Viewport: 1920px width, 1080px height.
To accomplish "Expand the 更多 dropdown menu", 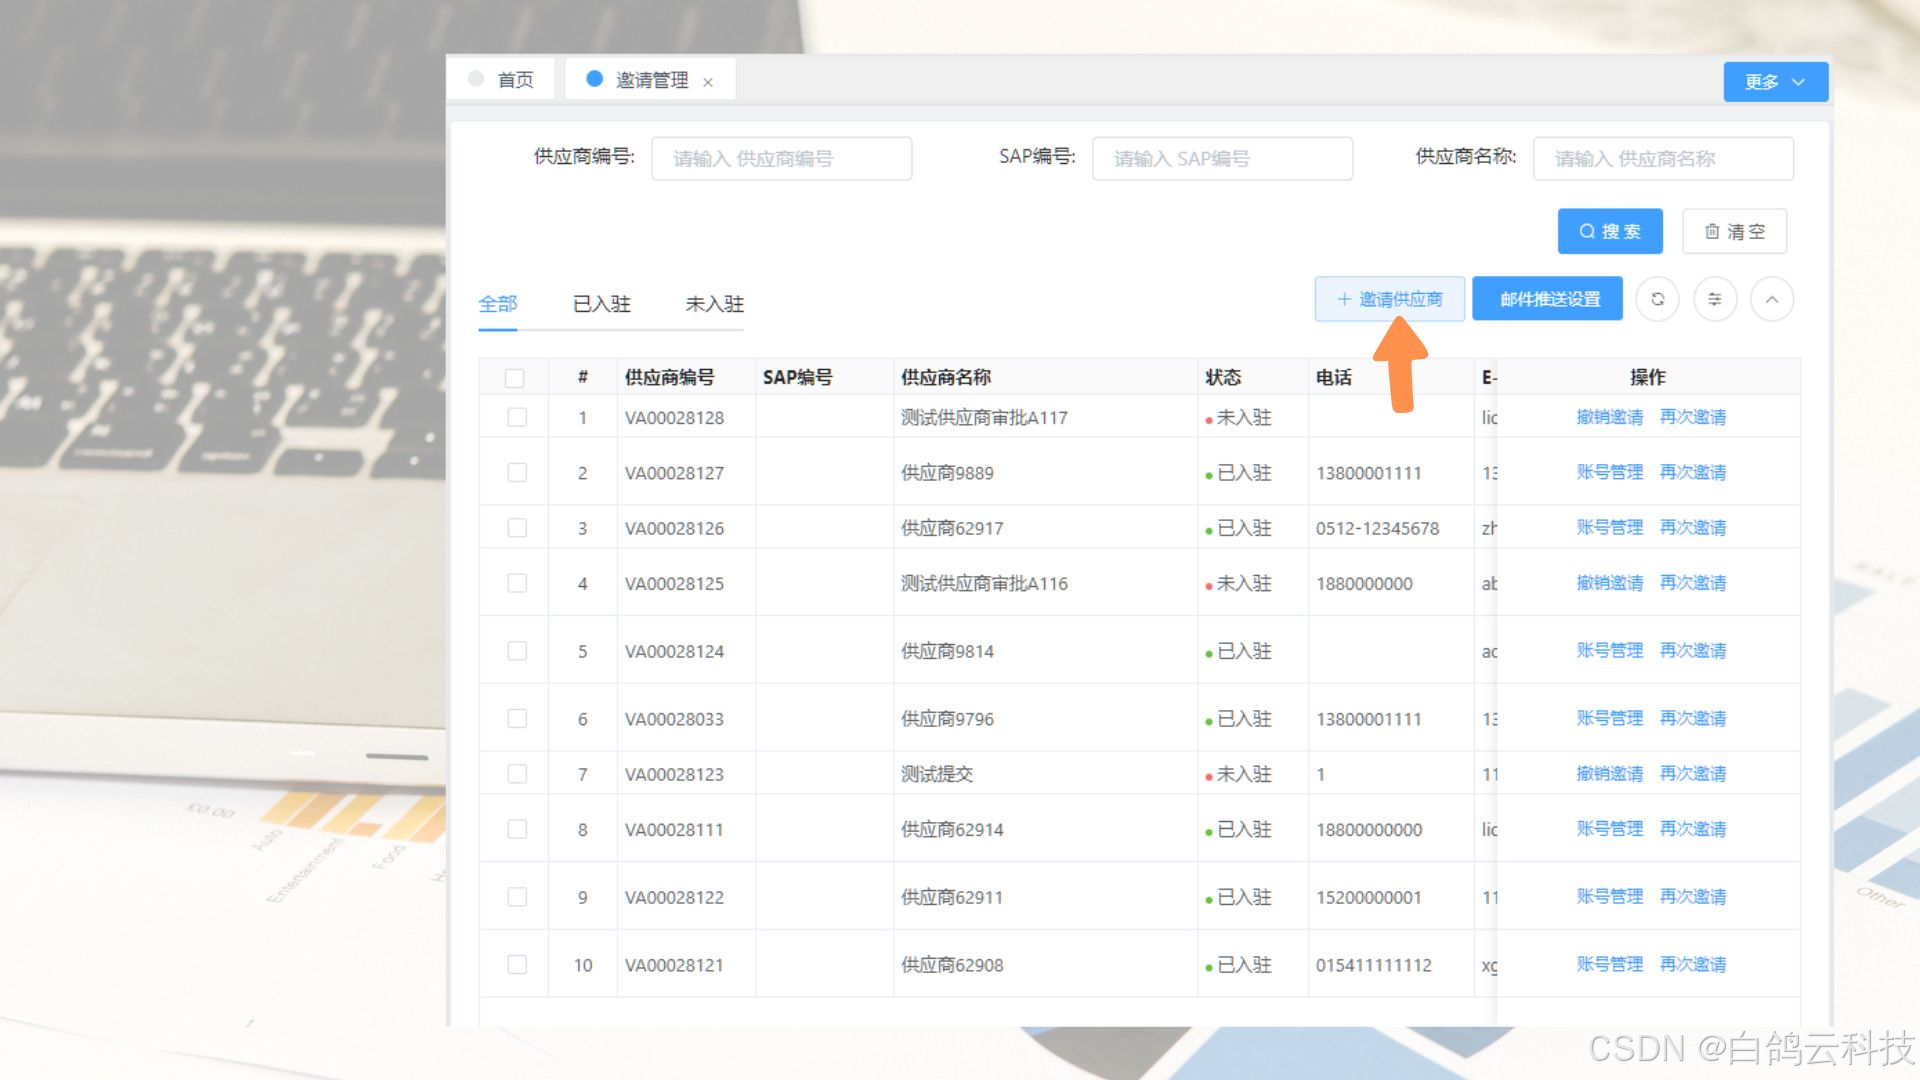I will click(x=1775, y=82).
